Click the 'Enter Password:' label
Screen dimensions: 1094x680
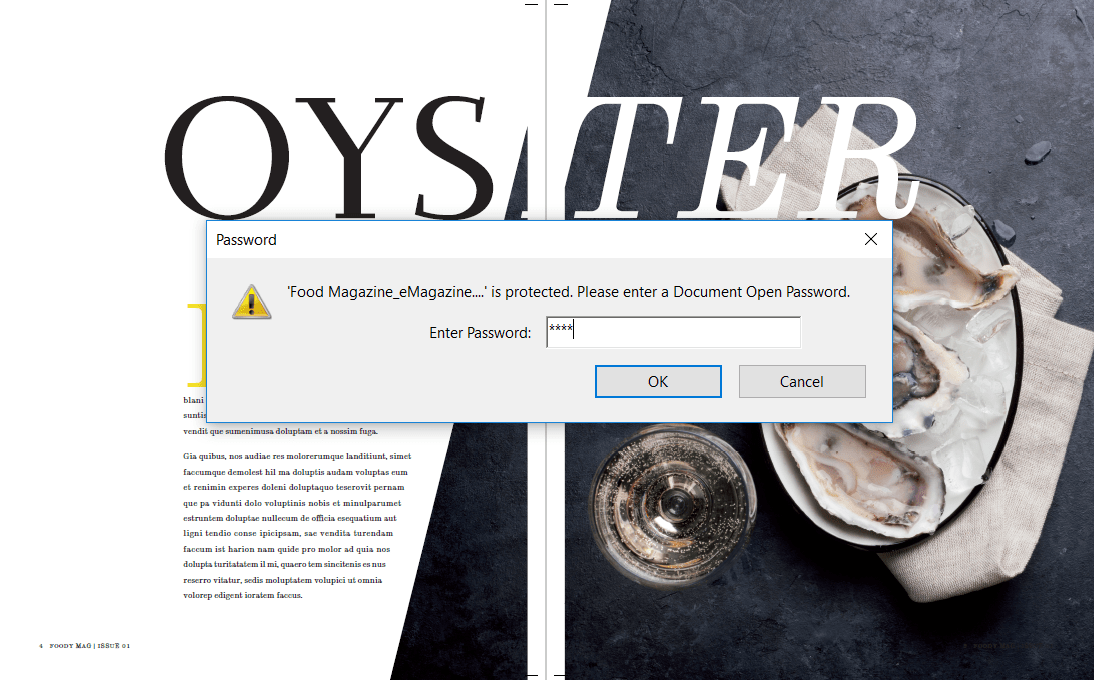pos(480,333)
